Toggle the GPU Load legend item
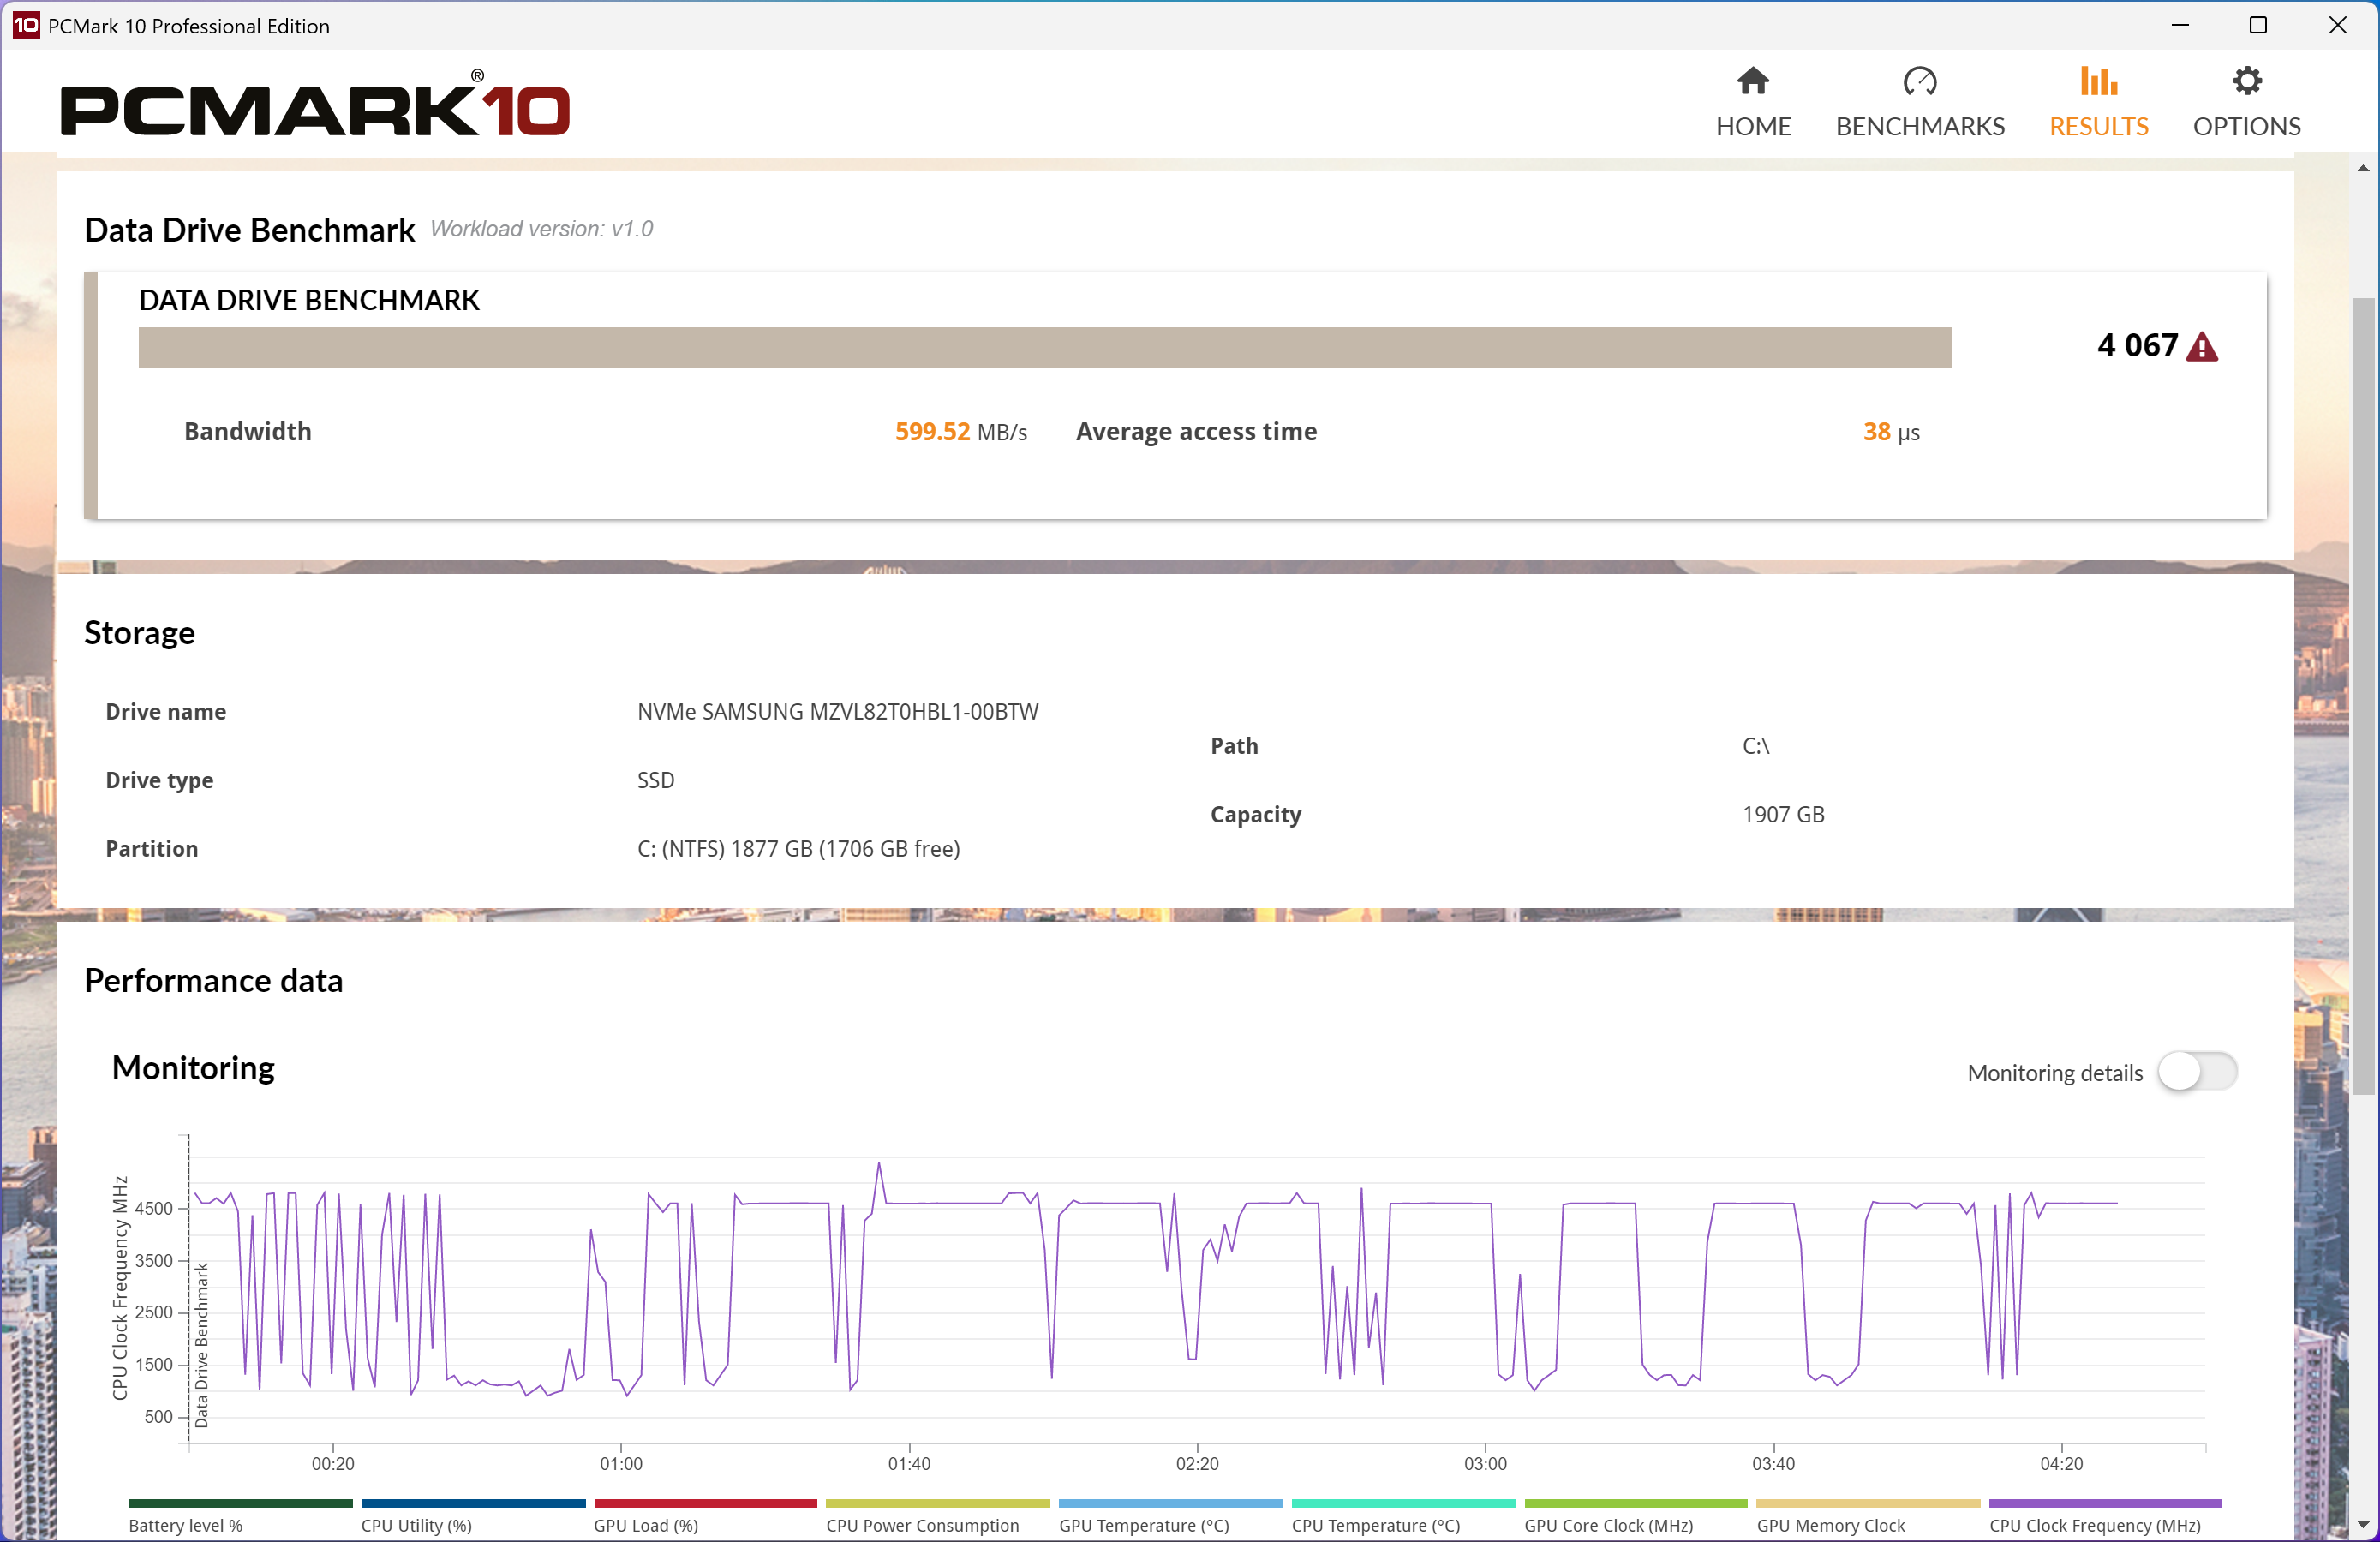The height and width of the screenshot is (1542, 2380). click(x=705, y=1516)
